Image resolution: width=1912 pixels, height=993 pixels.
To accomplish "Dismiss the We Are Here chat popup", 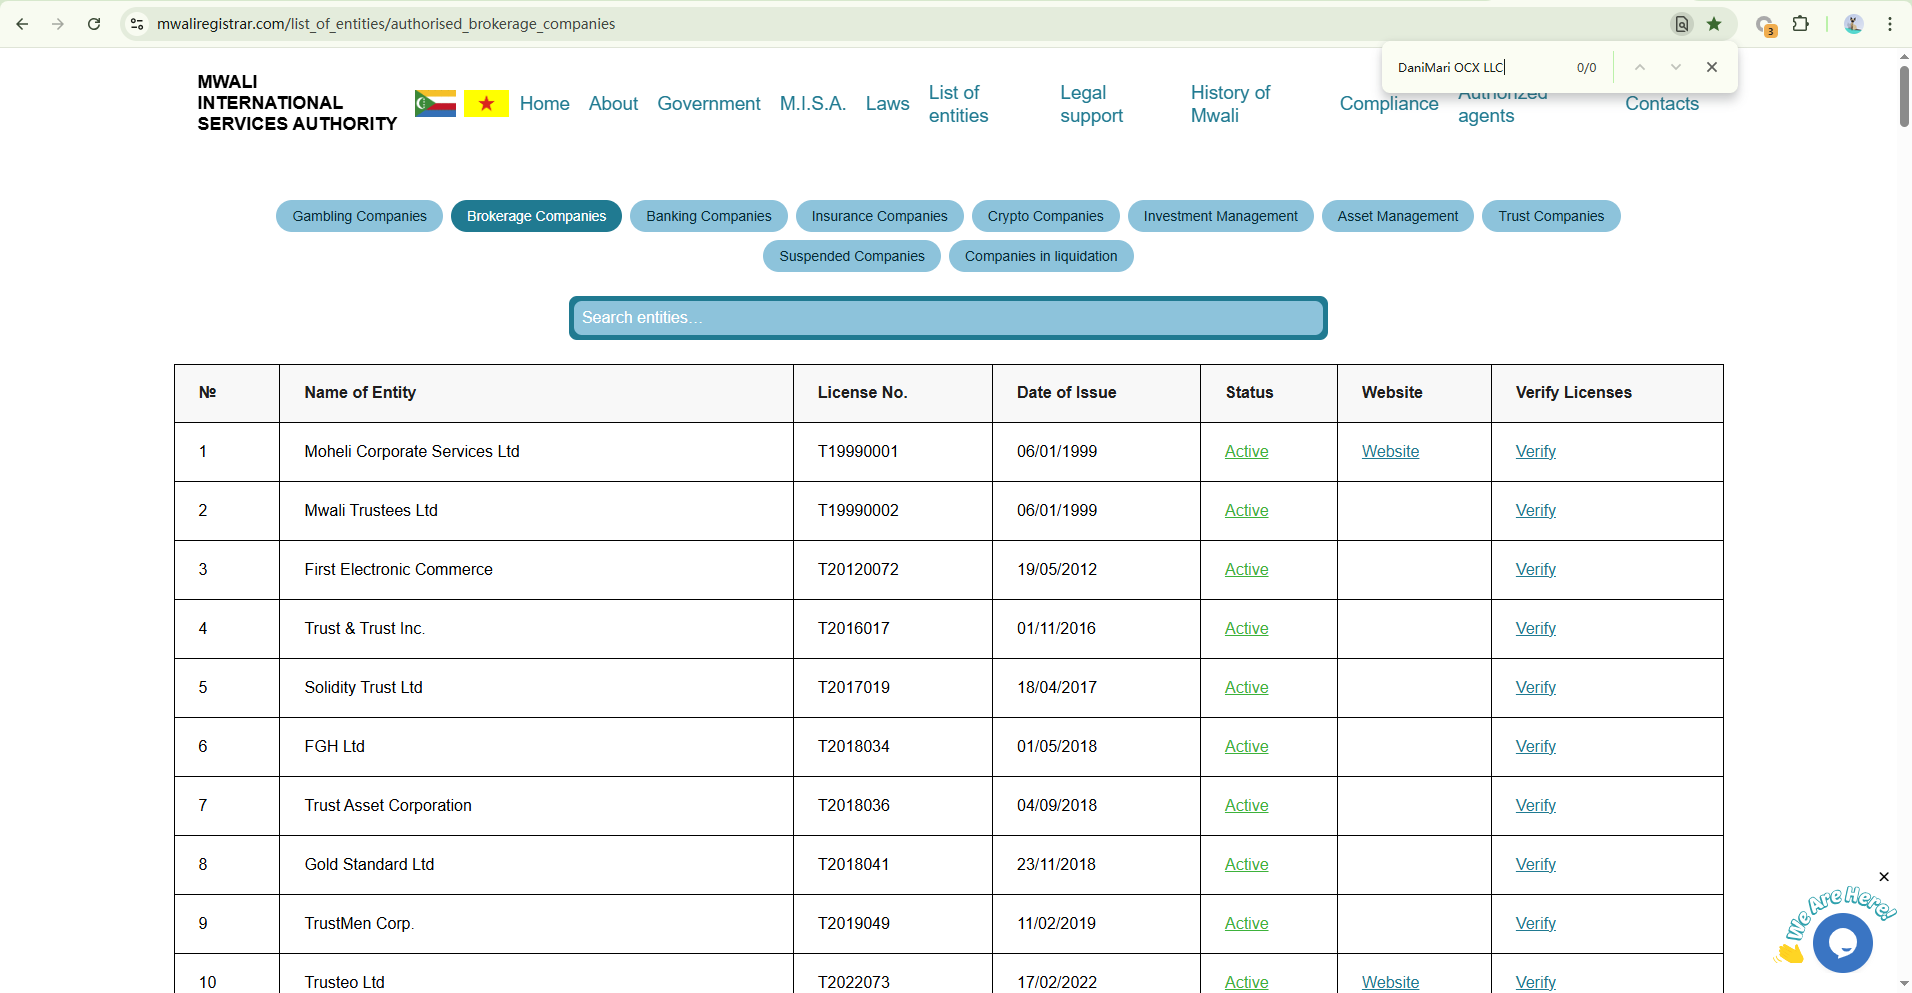I will point(1884,877).
